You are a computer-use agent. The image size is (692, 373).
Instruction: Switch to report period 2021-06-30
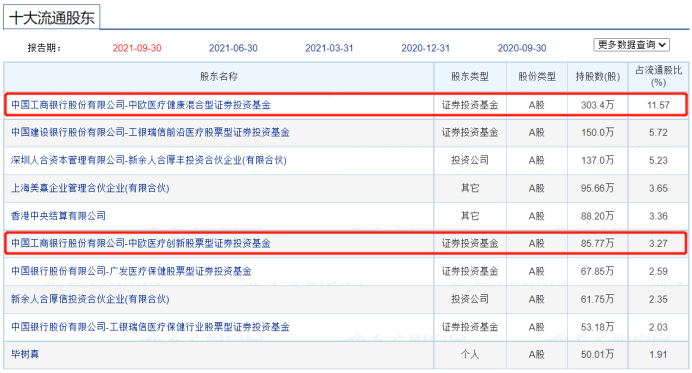tap(233, 48)
